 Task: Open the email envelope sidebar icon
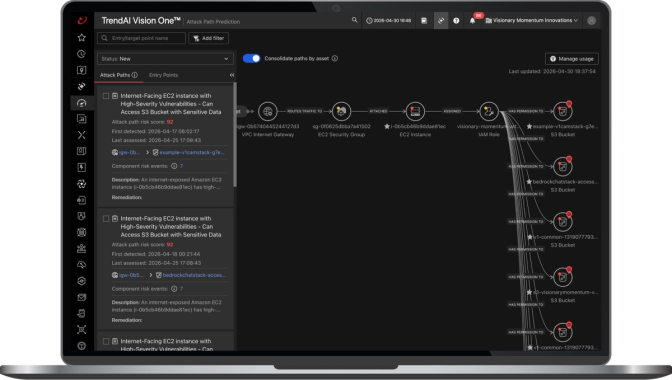click(81, 297)
